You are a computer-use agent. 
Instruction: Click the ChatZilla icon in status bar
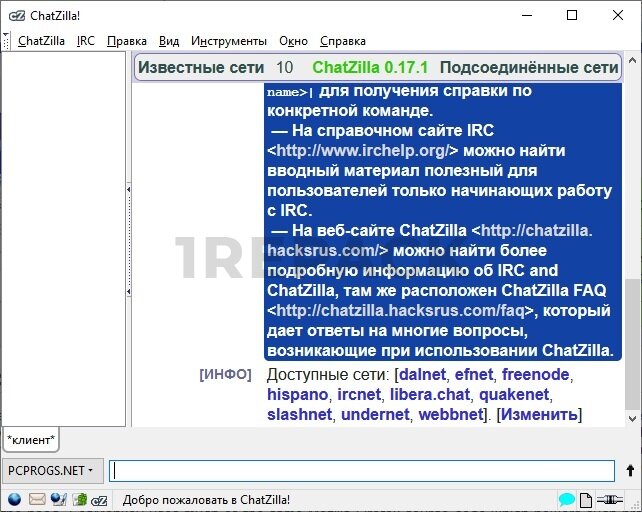(x=101, y=499)
